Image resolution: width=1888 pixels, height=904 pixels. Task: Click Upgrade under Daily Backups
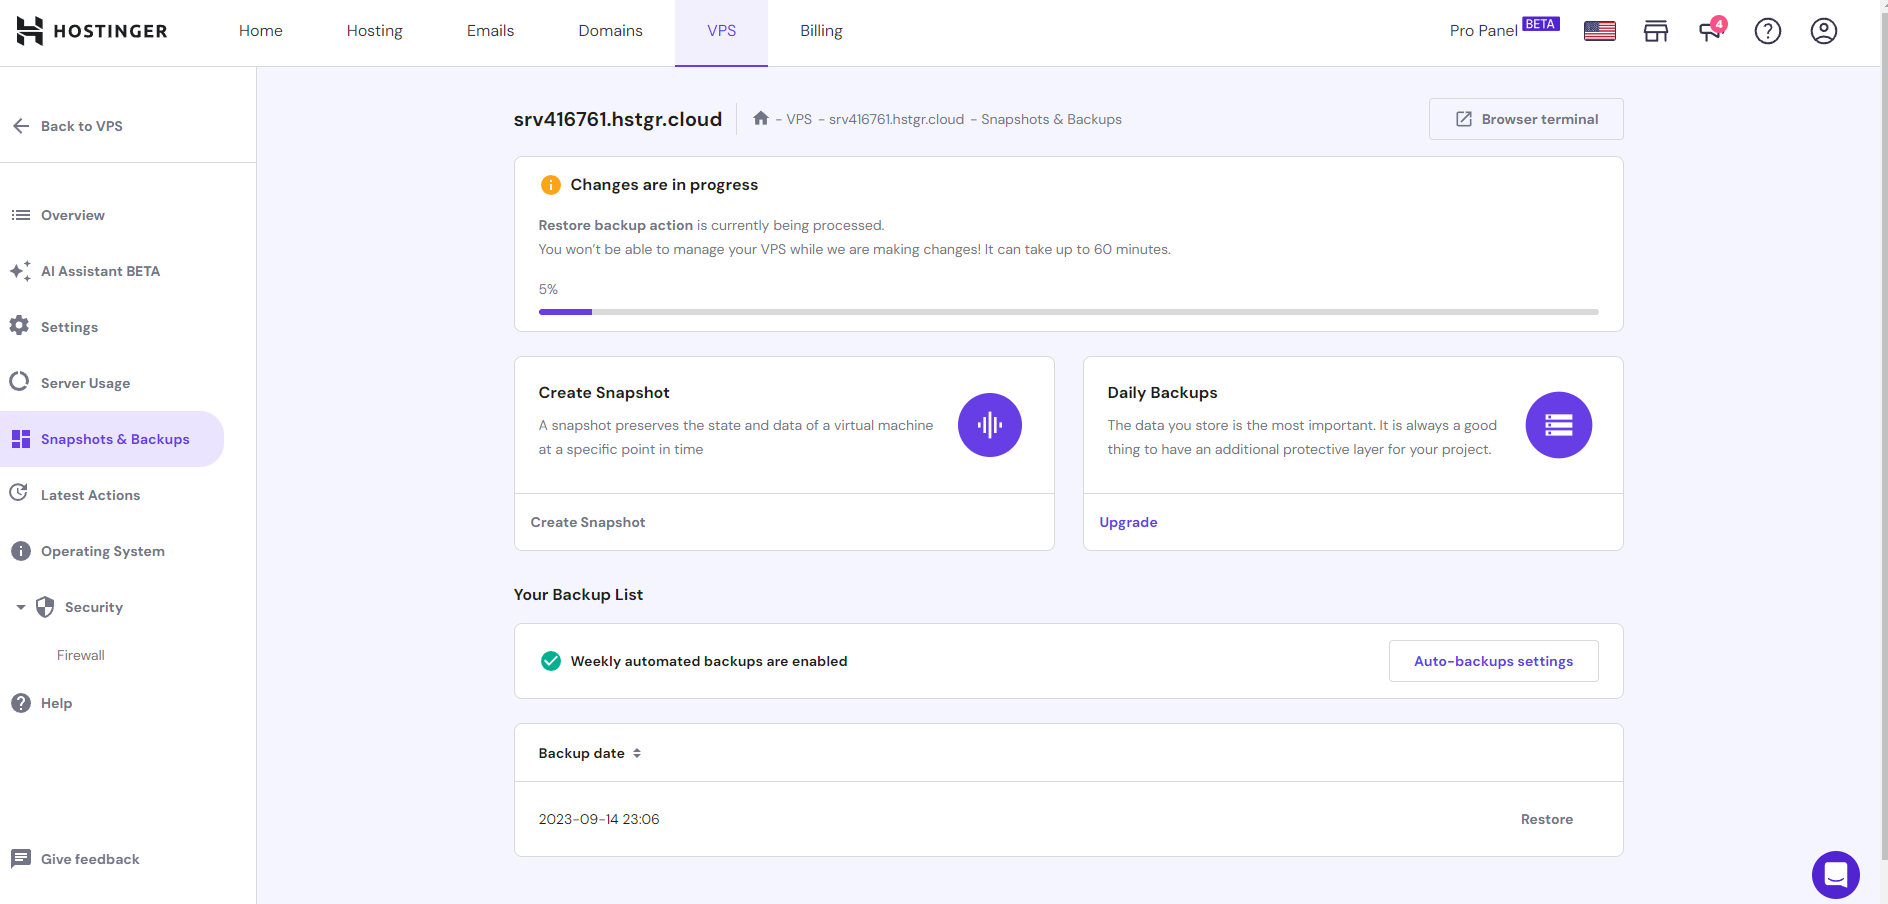point(1129,522)
